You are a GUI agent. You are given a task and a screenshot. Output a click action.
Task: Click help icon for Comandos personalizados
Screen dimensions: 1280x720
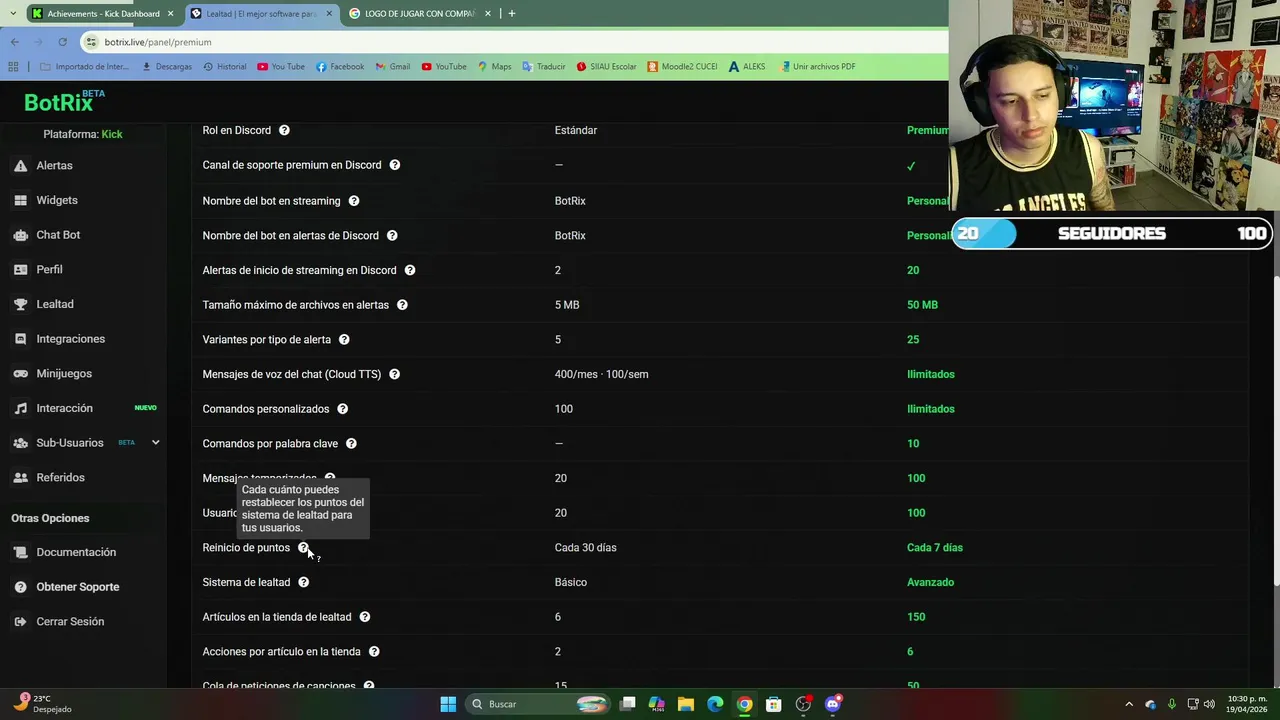point(342,409)
